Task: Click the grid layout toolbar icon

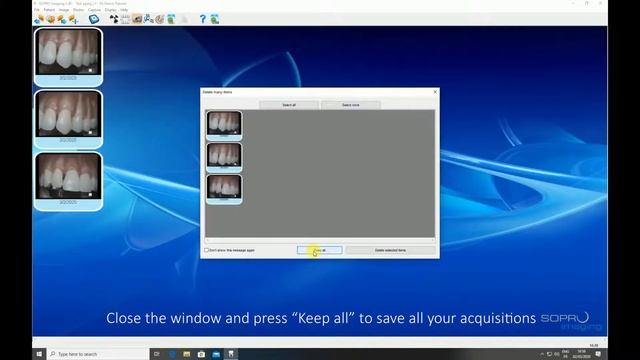Action: click(x=125, y=19)
